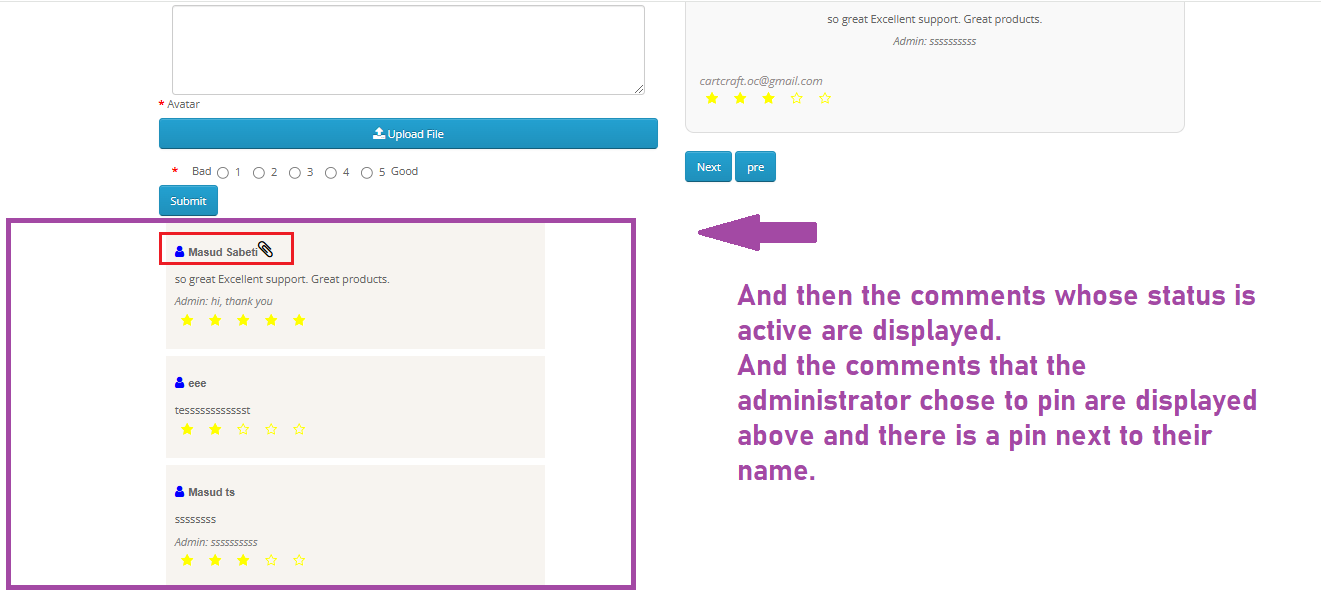
Task: Click the user icon next to eee
Action: (x=180, y=383)
